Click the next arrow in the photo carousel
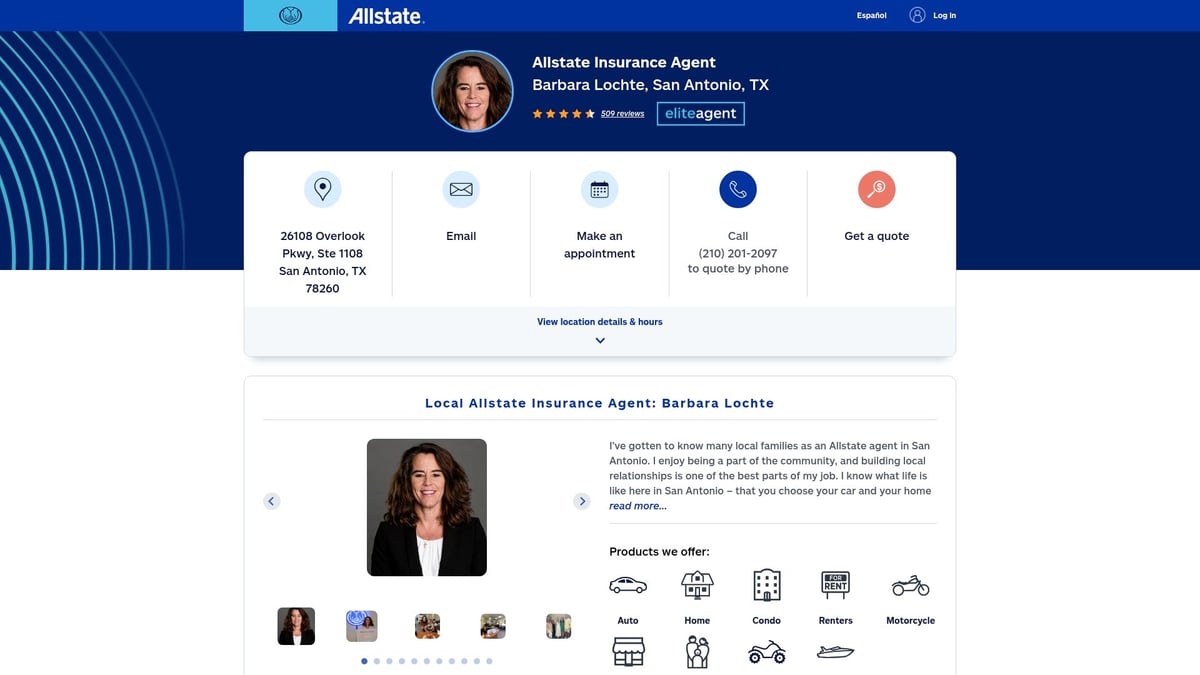 click(x=582, y=500)
